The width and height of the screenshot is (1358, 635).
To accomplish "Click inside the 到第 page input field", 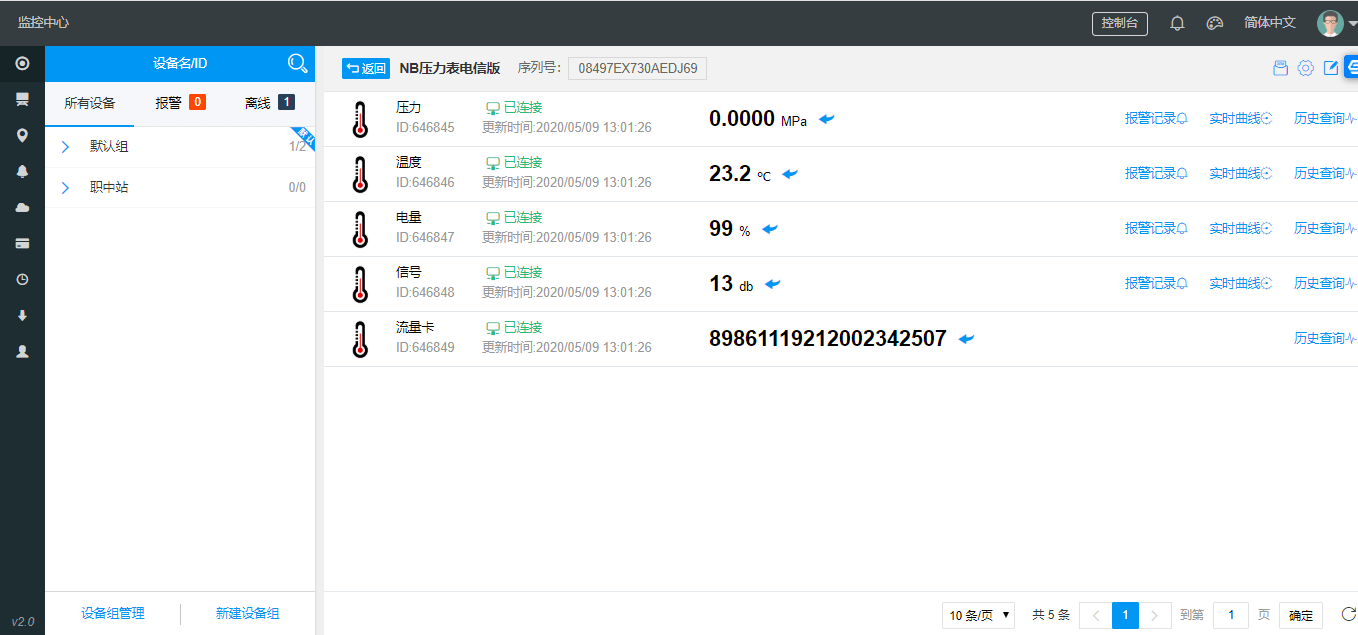I will coord(1231,615).
